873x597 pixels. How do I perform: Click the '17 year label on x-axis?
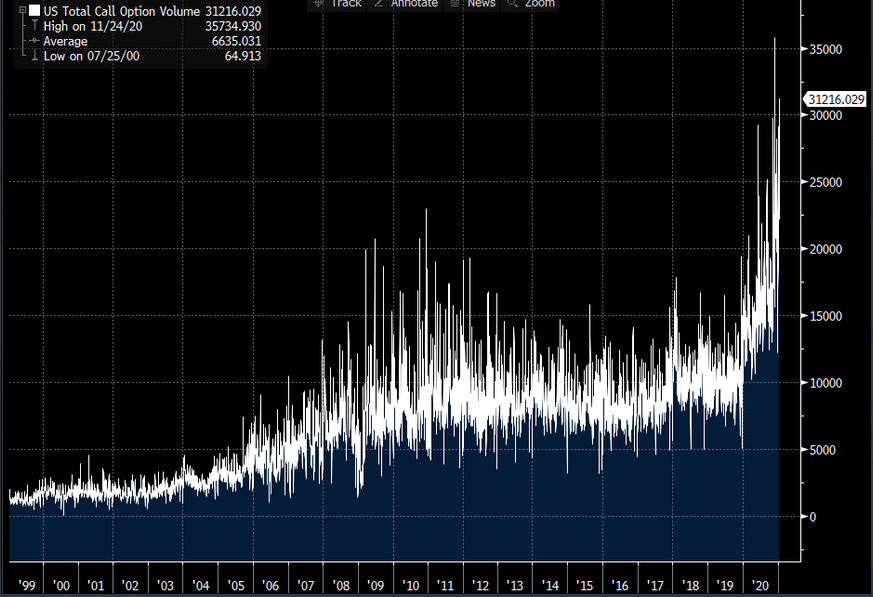(x=655, y=586)
